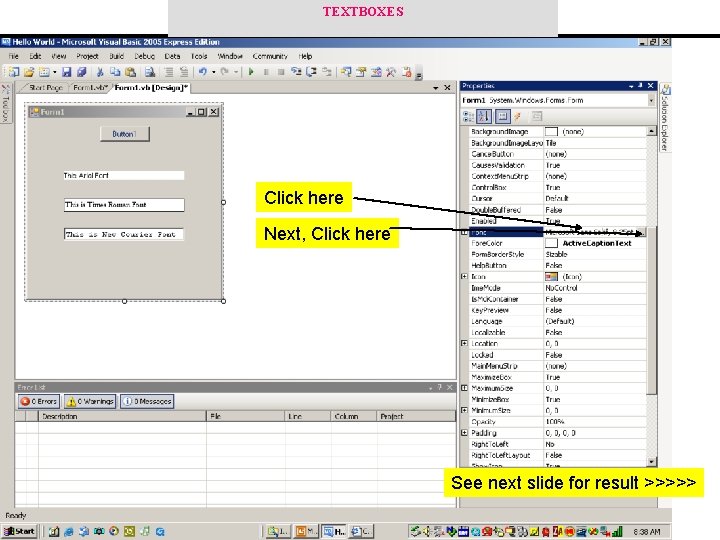Viewport: 720px width, 540px height.
Task: Open the Debug menu
Action: 144,56
